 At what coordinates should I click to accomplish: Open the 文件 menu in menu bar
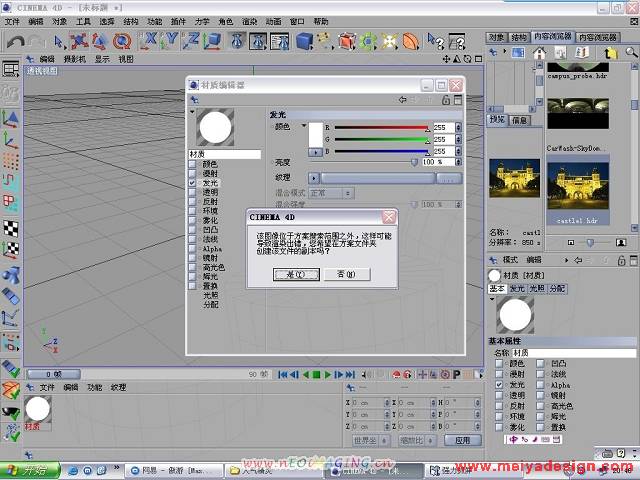[x=12, y=21]
